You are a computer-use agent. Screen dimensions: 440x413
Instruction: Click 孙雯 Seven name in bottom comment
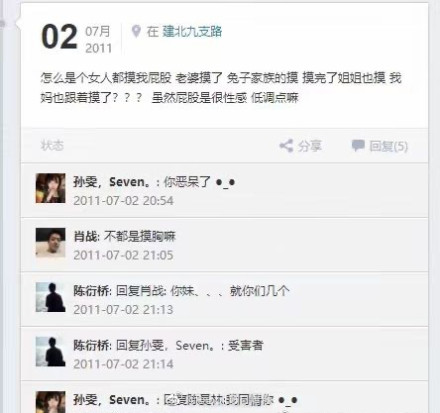[111, 400]
